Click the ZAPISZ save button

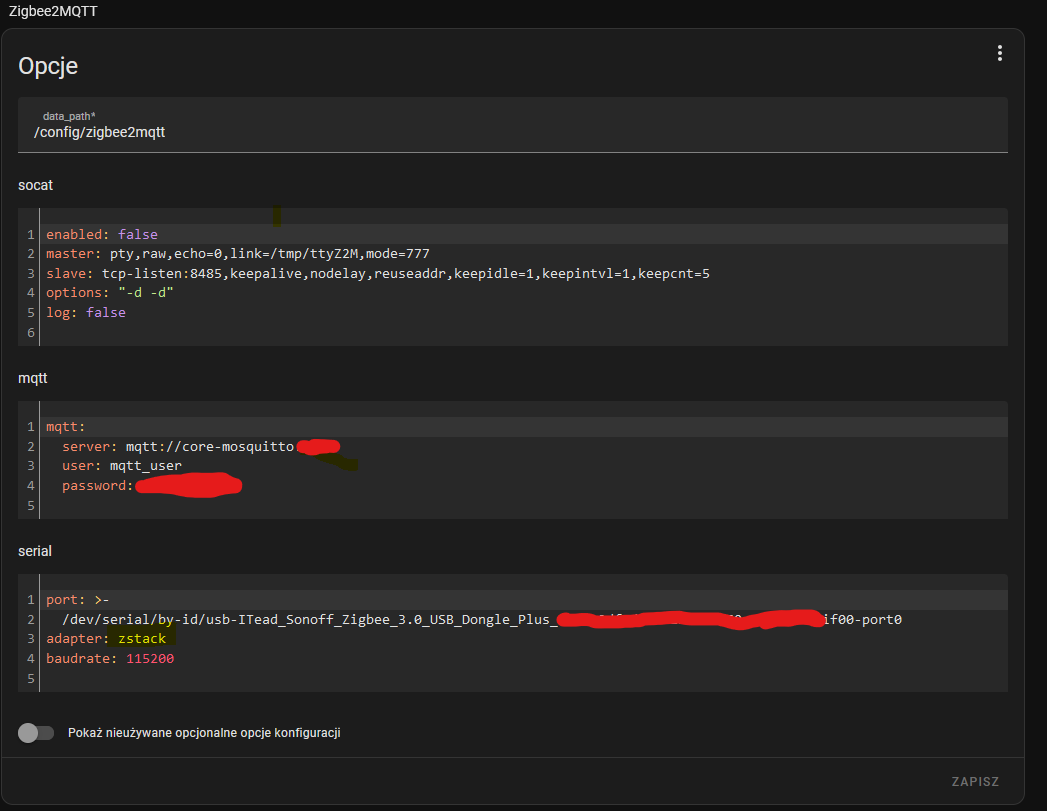click(975, 782)
